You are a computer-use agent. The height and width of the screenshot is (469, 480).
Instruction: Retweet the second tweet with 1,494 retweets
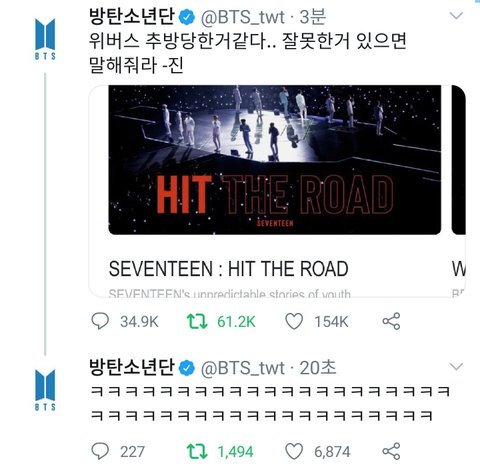tap(197, 451)
